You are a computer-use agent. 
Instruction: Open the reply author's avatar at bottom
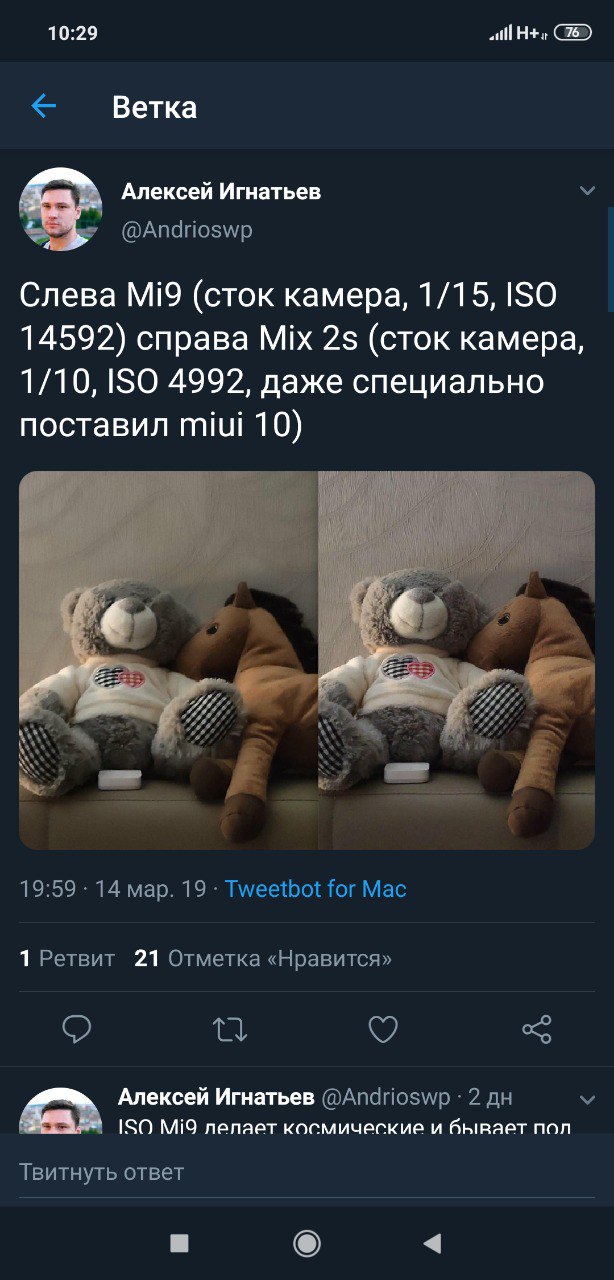61,1110
